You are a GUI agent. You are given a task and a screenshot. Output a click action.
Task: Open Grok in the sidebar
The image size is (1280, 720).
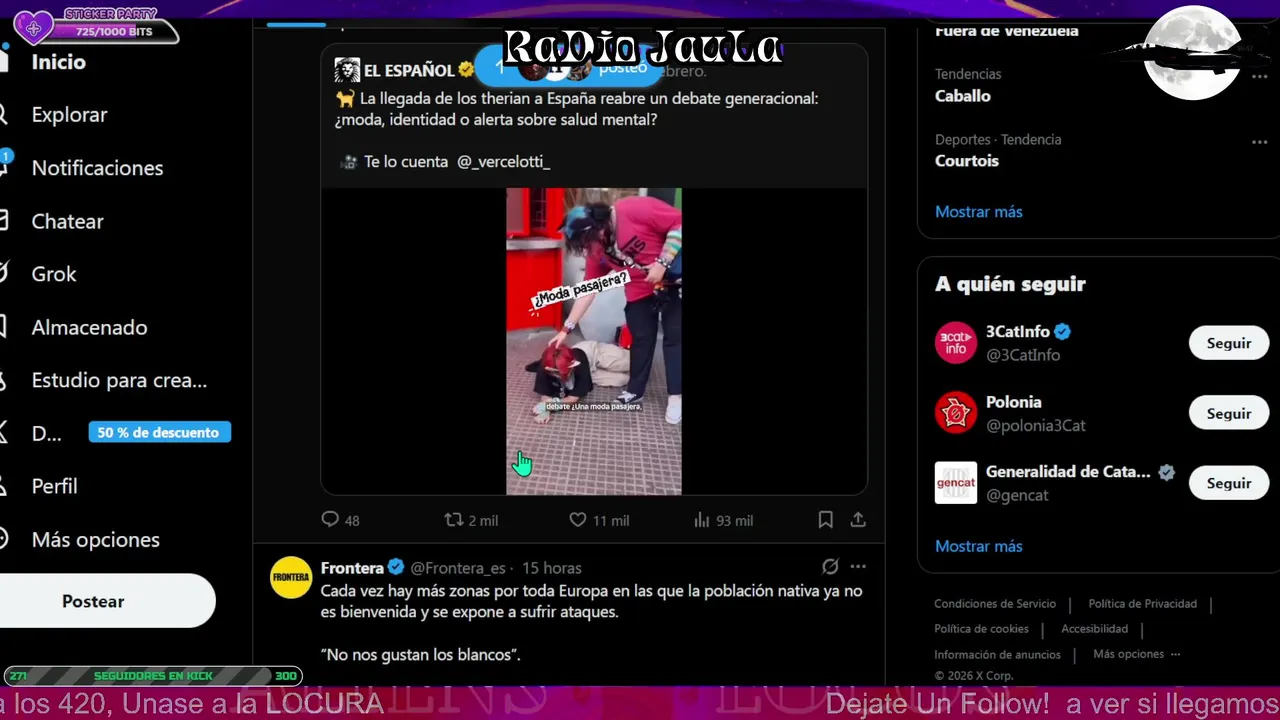click(54, 274)
